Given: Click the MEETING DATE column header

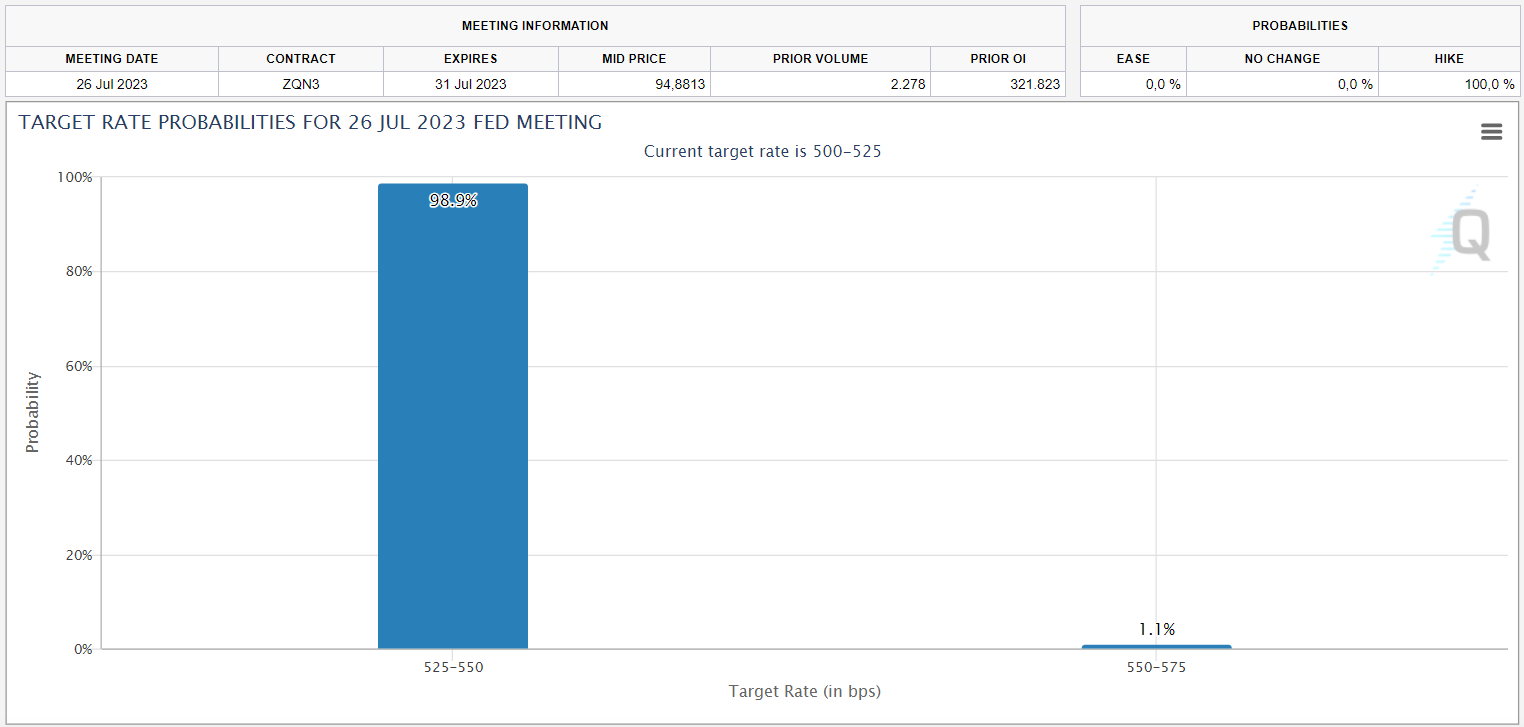Looking at the screenshot, I should pyautogui.click(x=112, y=59).
